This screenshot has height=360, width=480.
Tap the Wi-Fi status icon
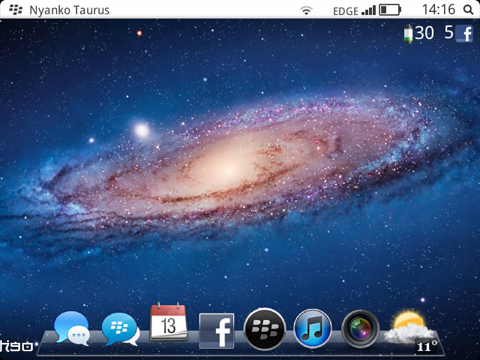point(306,10)
